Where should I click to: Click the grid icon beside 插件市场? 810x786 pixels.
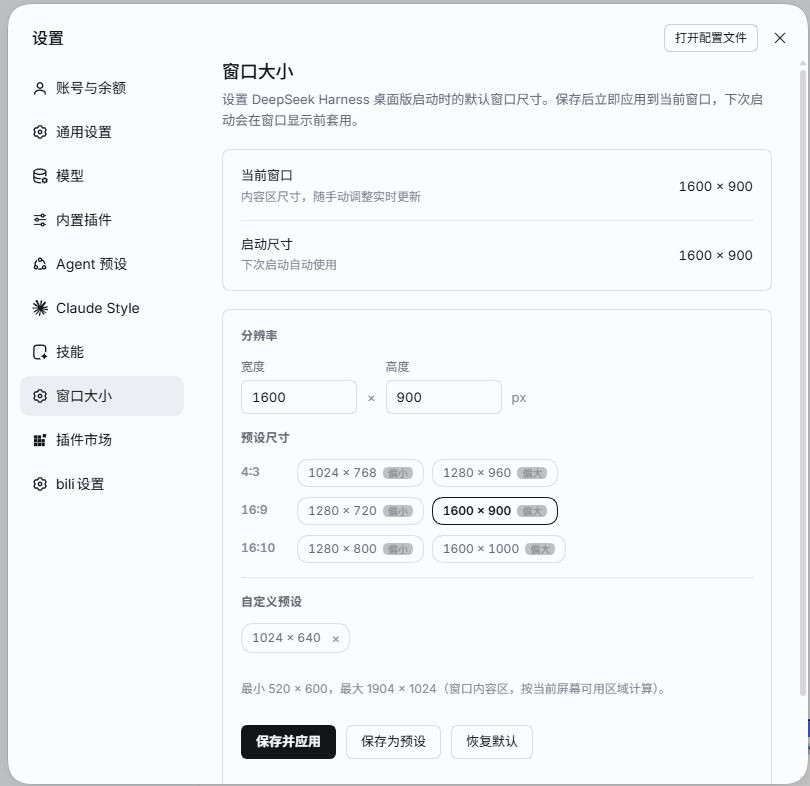point(40,440)
